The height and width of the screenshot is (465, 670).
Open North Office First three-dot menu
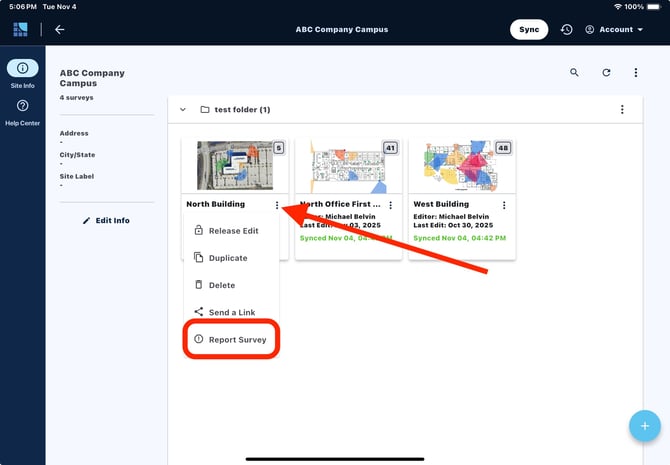coord(391,205)
